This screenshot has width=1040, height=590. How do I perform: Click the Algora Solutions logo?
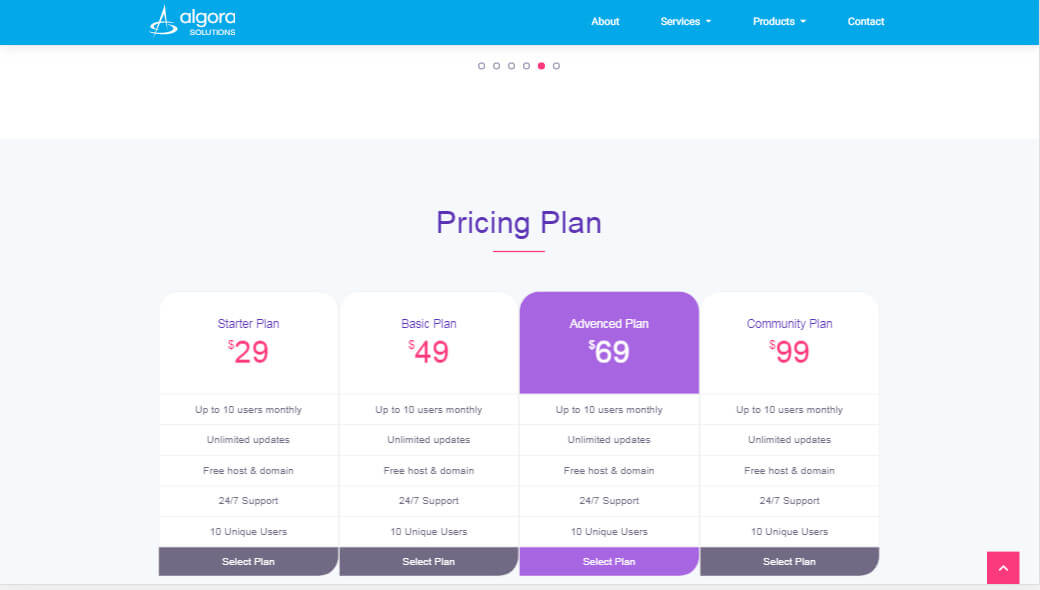click(193, 21)
